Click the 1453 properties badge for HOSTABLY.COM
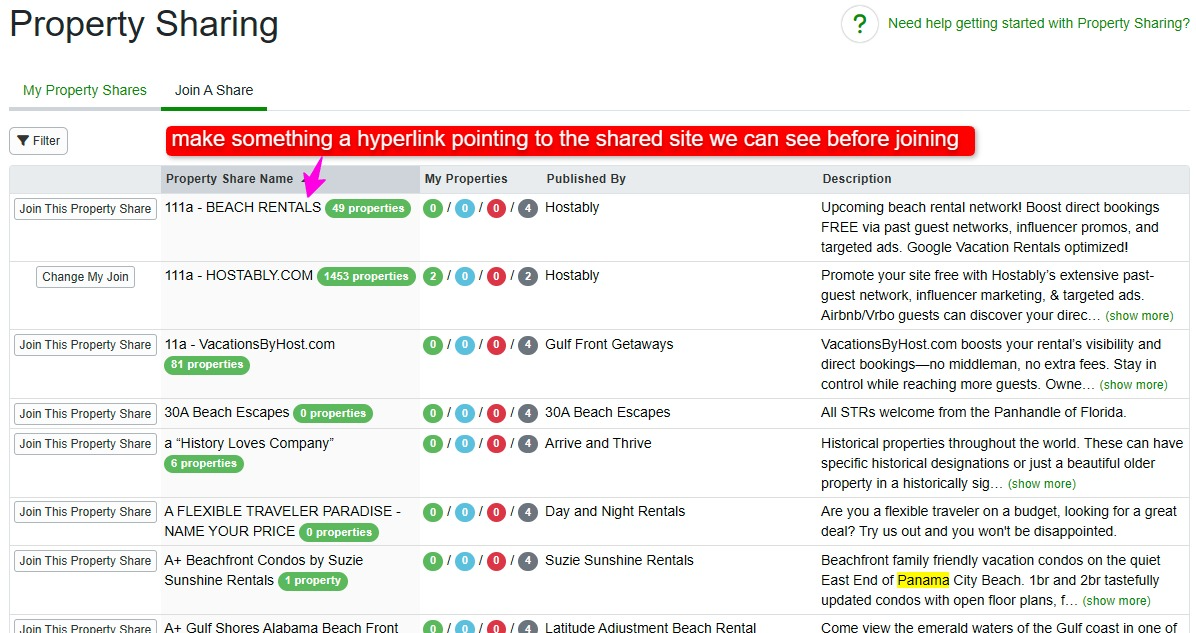Image resolution: width=1196 pixels, height=633 pixels. 366,276
